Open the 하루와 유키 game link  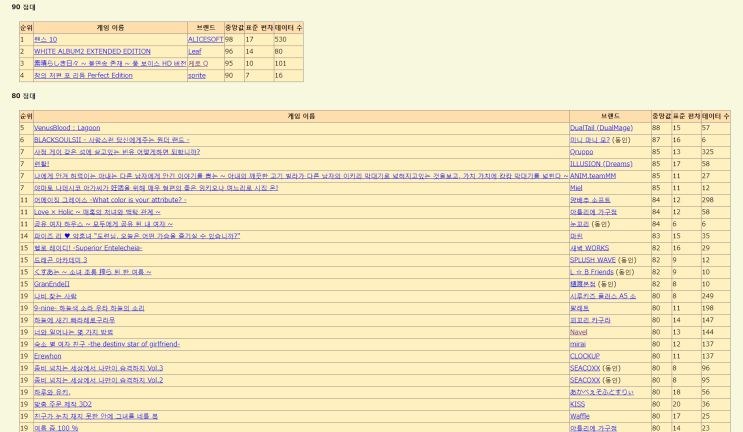(x=52, y=392)
